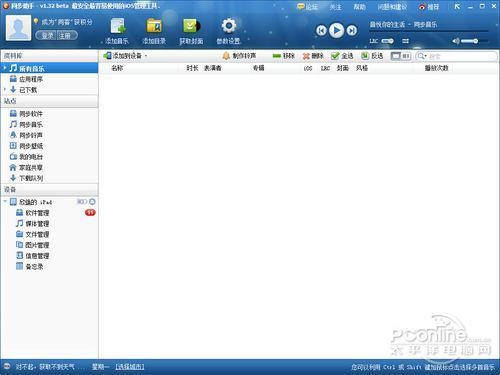Open 问题和建议 feedback menu
This screenshot has width=500, height=375.
tap(392, 7)
